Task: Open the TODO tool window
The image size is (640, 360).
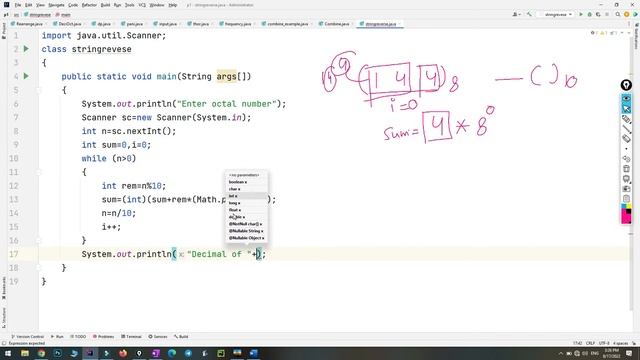Action: tap(78, 337)
